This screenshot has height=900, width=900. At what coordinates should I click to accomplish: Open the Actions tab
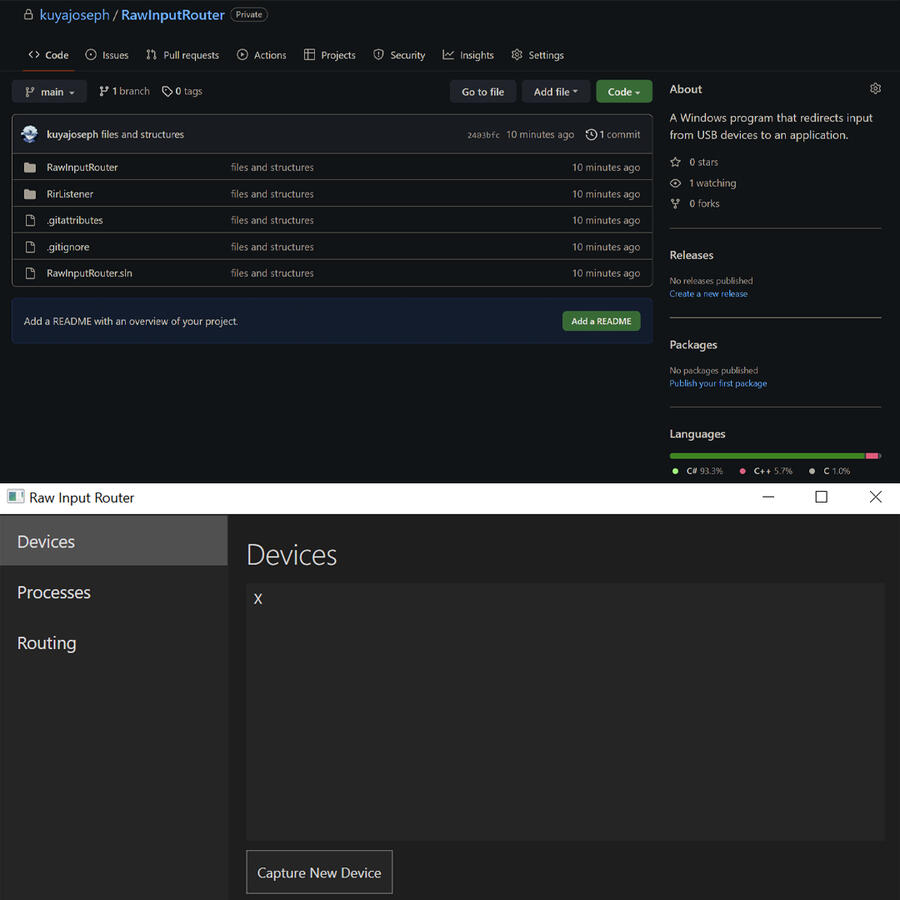(261, 55)
